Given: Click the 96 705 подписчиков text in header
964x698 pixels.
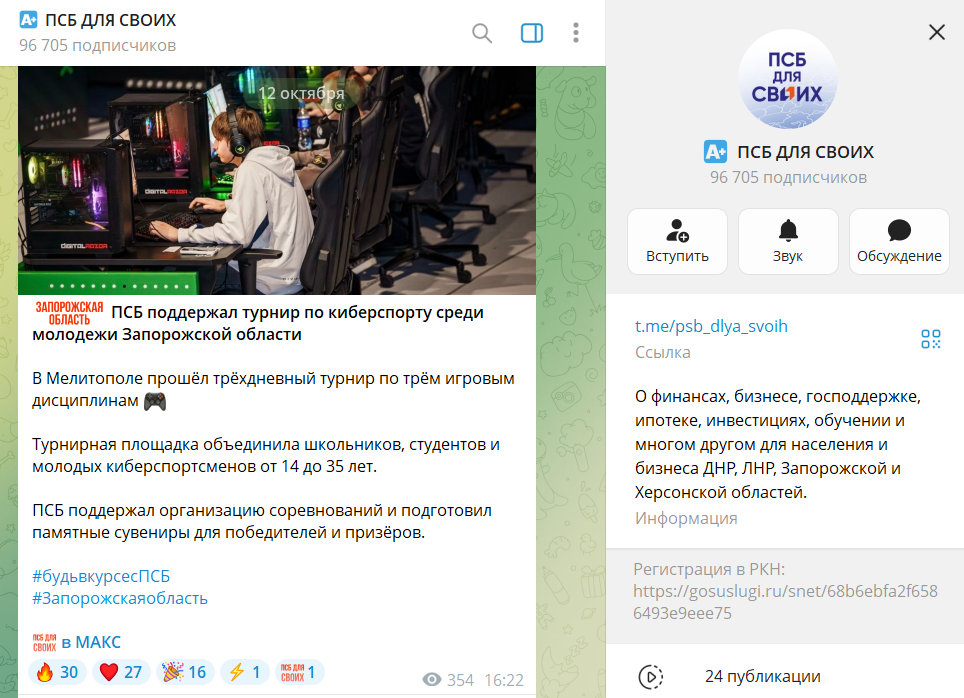Looking at the screenshot, I should 98,46.
